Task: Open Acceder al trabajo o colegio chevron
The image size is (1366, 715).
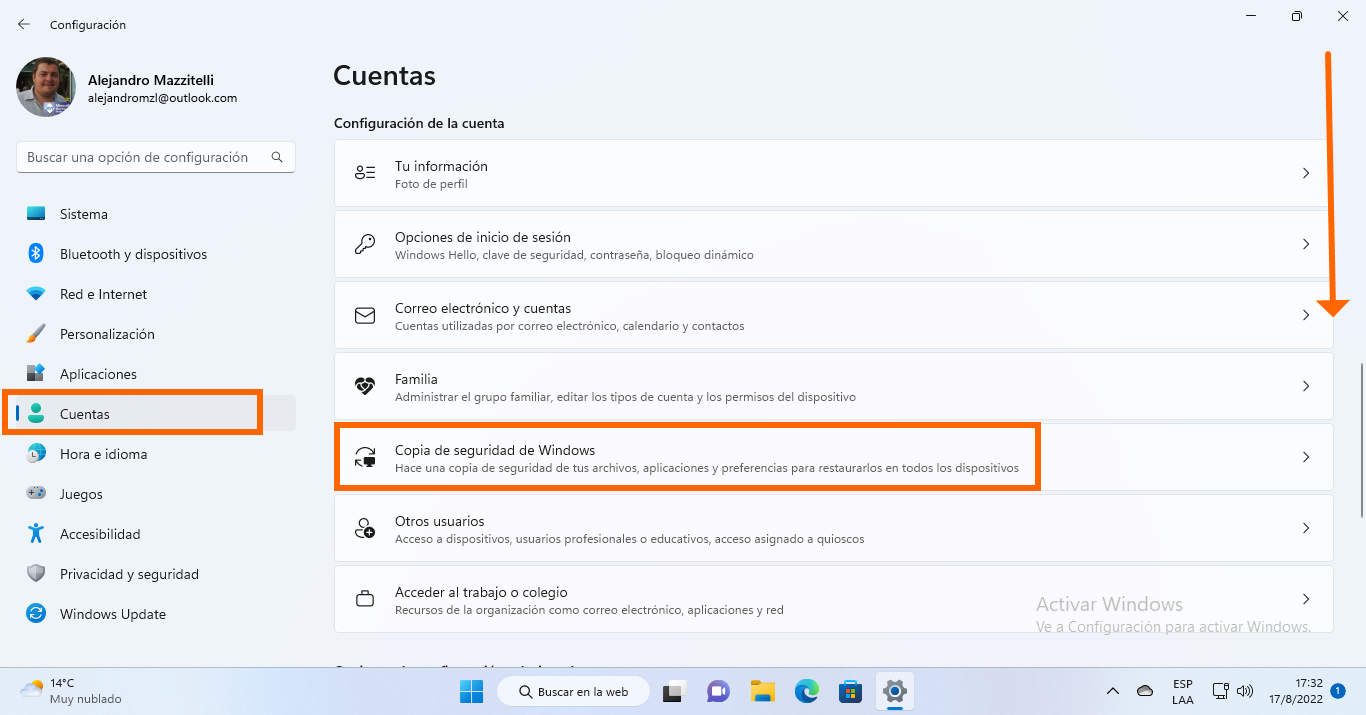Action: click(x=1306, y=599)
